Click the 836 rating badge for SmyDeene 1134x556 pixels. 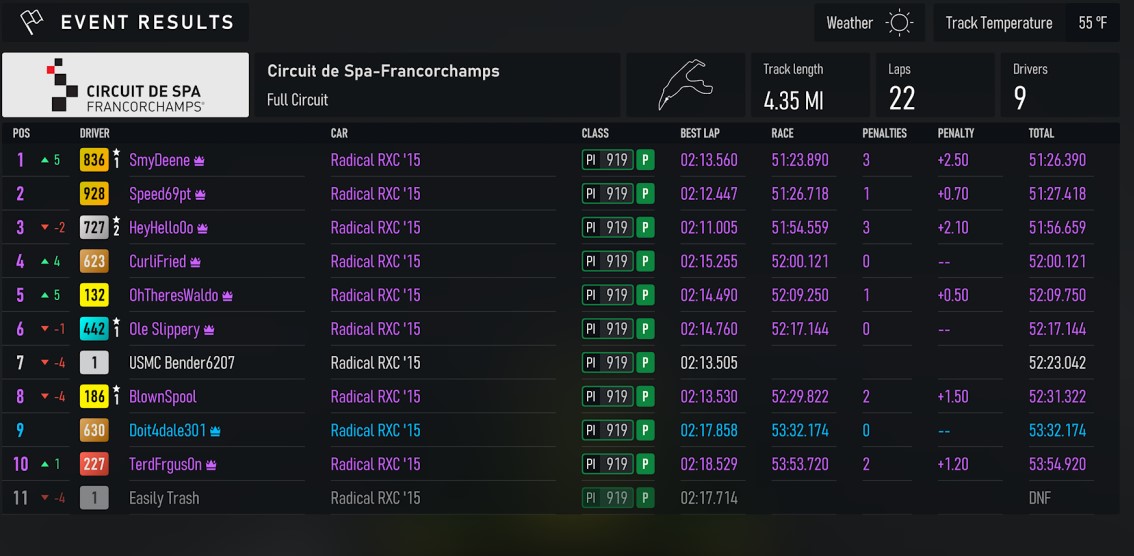tap(94, 160)
